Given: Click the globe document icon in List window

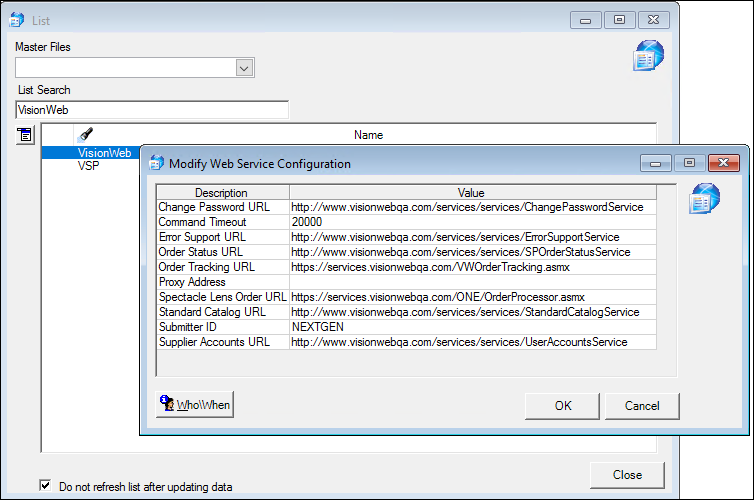Looking at the screenshot, I should [x=648, y=55].
